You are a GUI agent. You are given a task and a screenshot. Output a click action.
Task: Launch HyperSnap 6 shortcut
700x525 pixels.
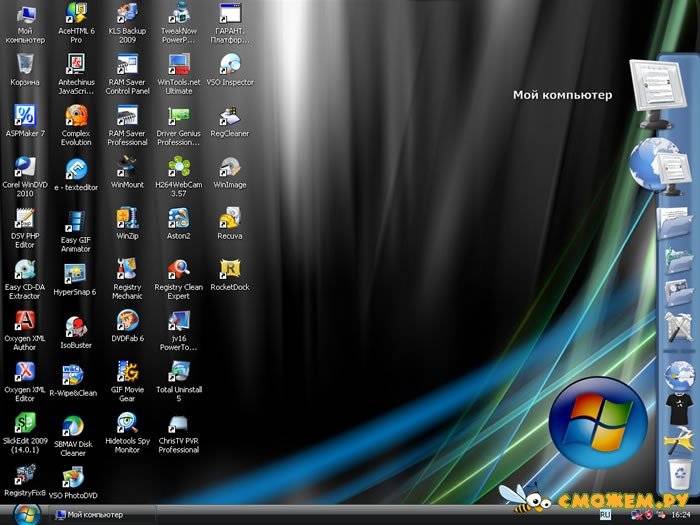pos(76,274)
